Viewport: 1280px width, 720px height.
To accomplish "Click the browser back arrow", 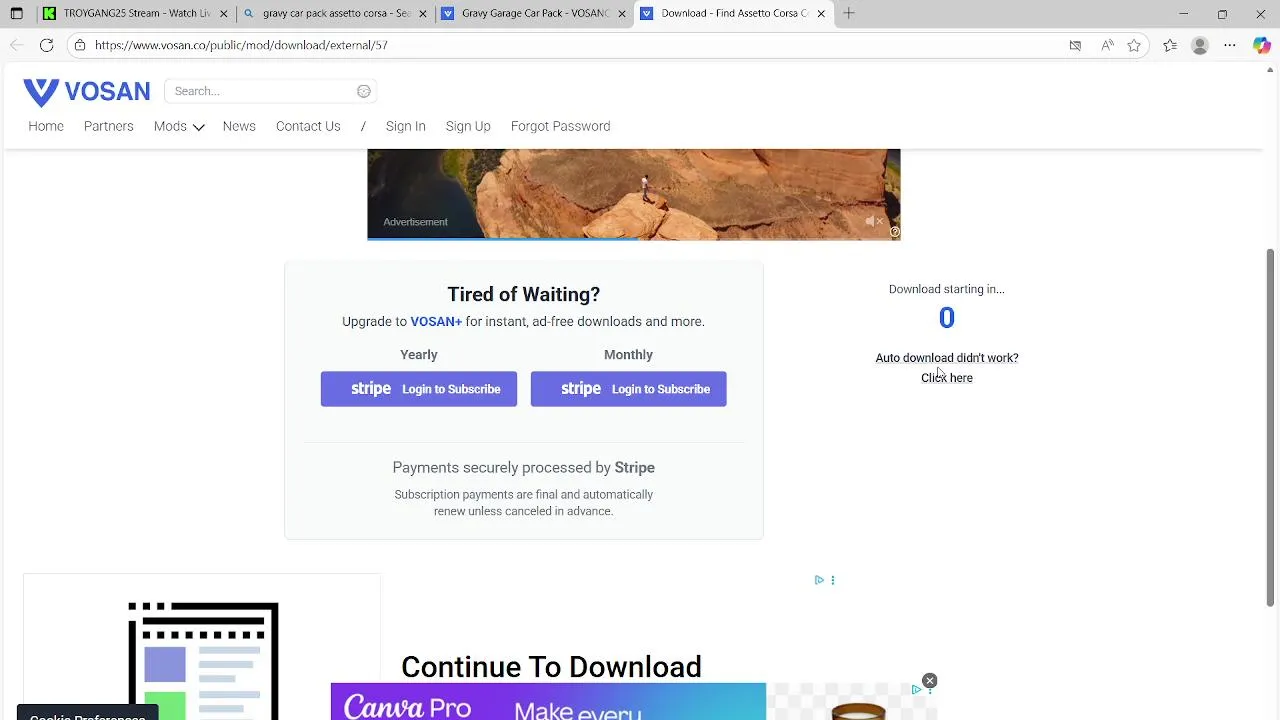I will pyautogui.click(x=16, y=45).
